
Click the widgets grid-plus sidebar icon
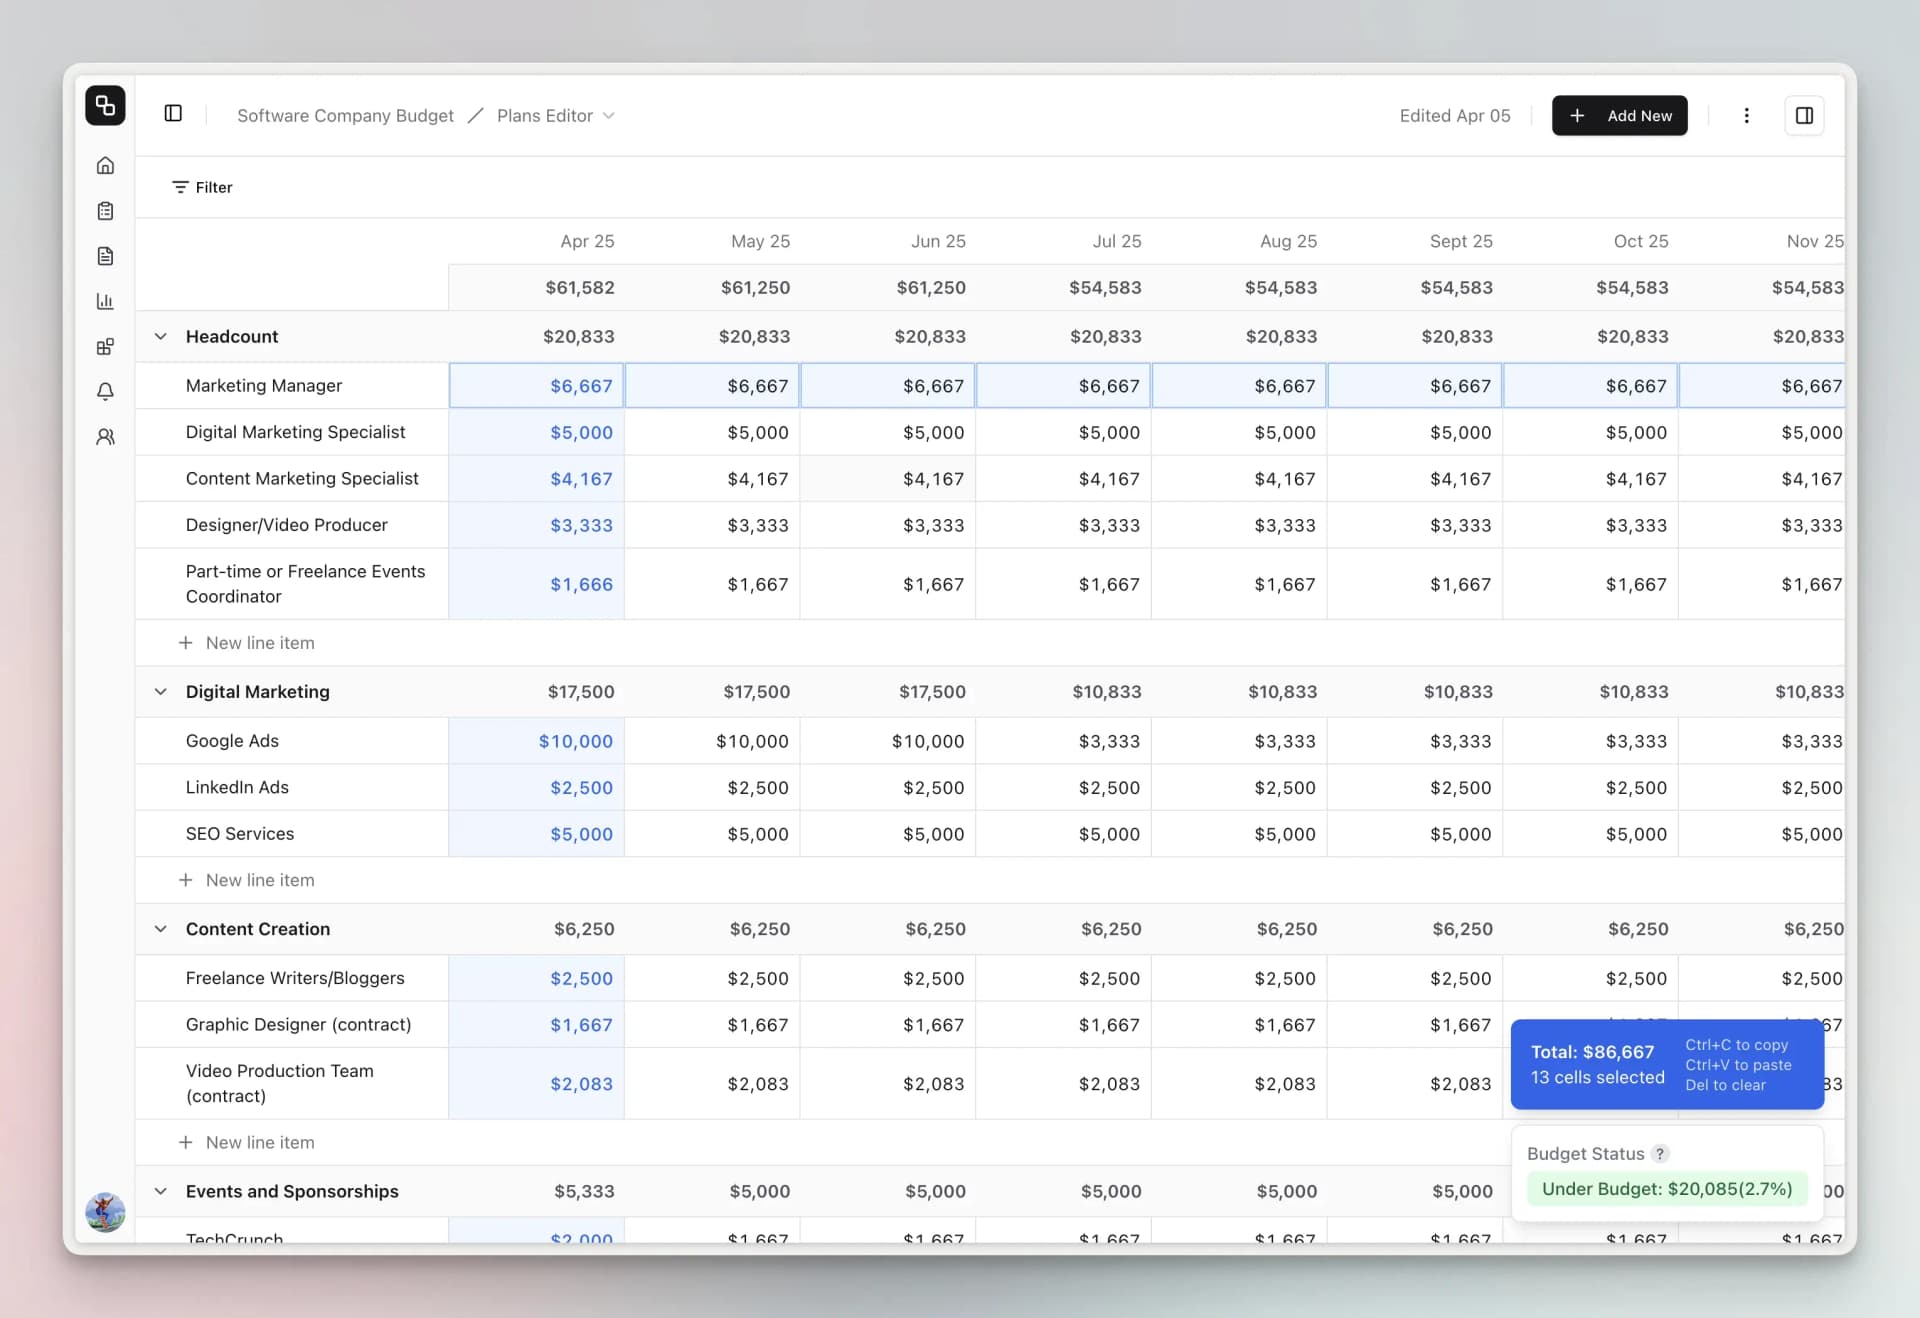pyautogui.click(x=105, y=347)
